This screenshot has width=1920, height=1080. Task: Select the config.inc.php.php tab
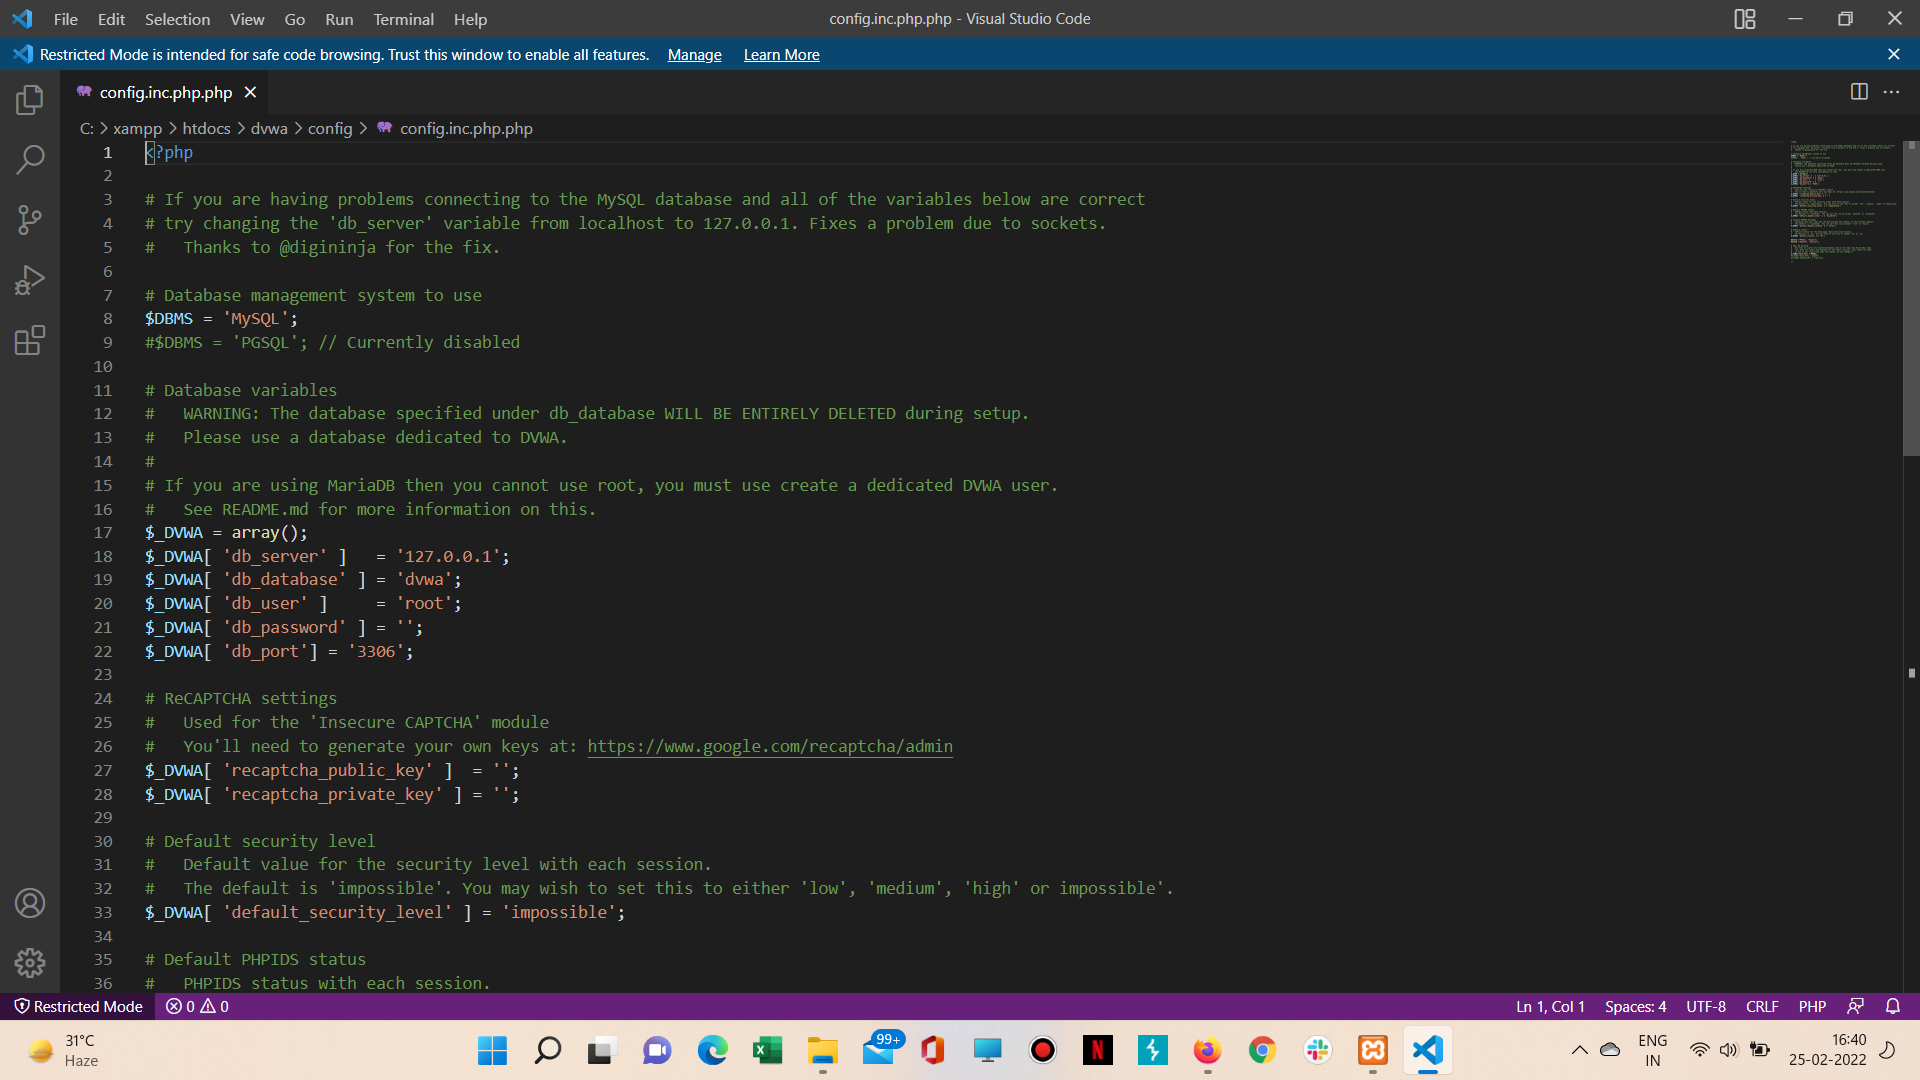click(x=163, y=92)
